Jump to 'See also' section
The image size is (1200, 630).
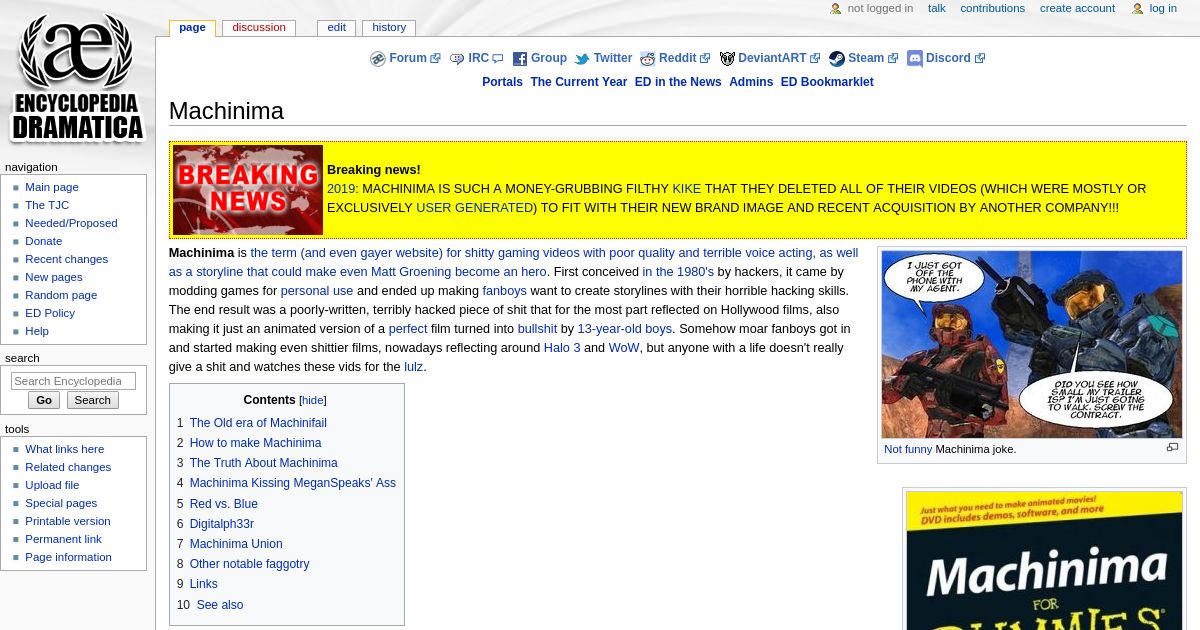220,605
